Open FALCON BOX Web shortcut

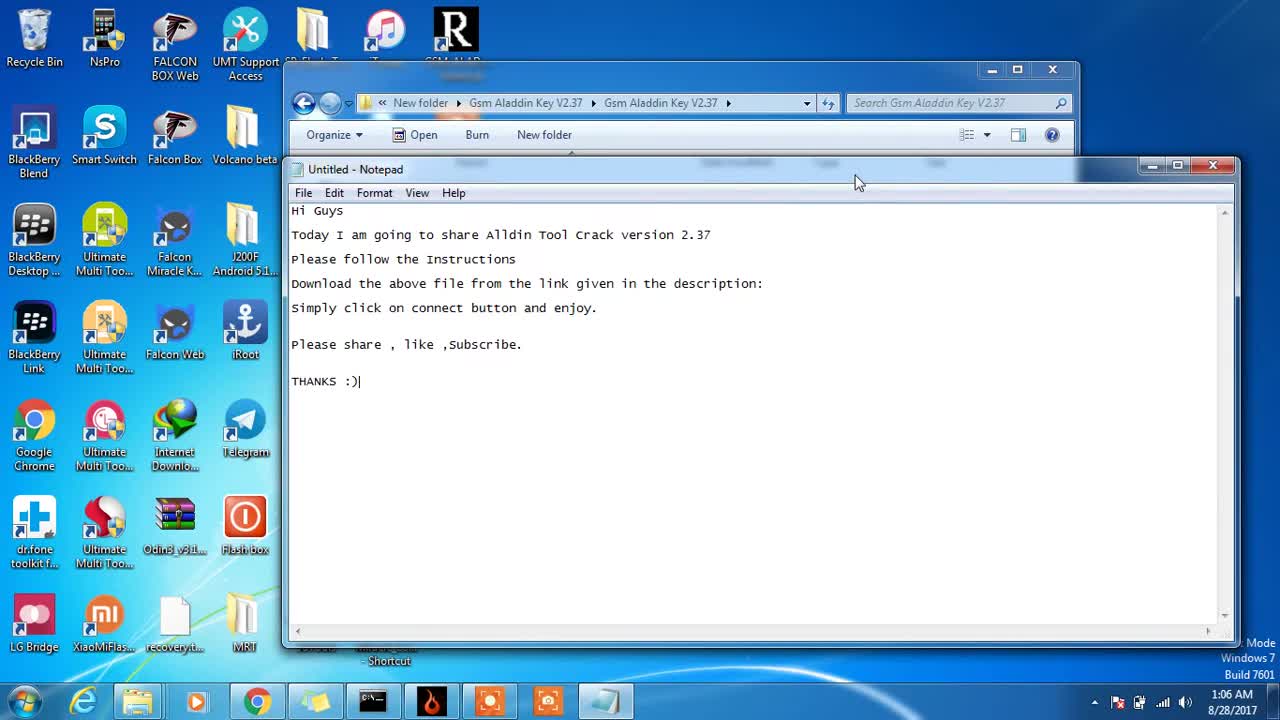point(175,46)
